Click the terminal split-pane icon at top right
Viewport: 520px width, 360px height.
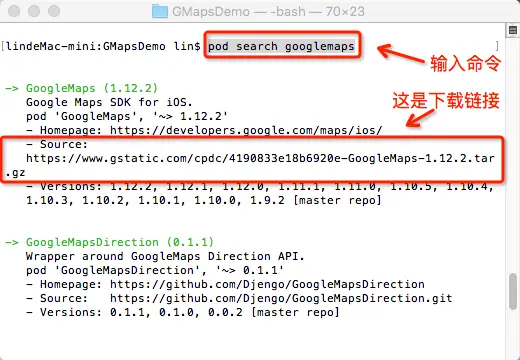tap(513, 30)
